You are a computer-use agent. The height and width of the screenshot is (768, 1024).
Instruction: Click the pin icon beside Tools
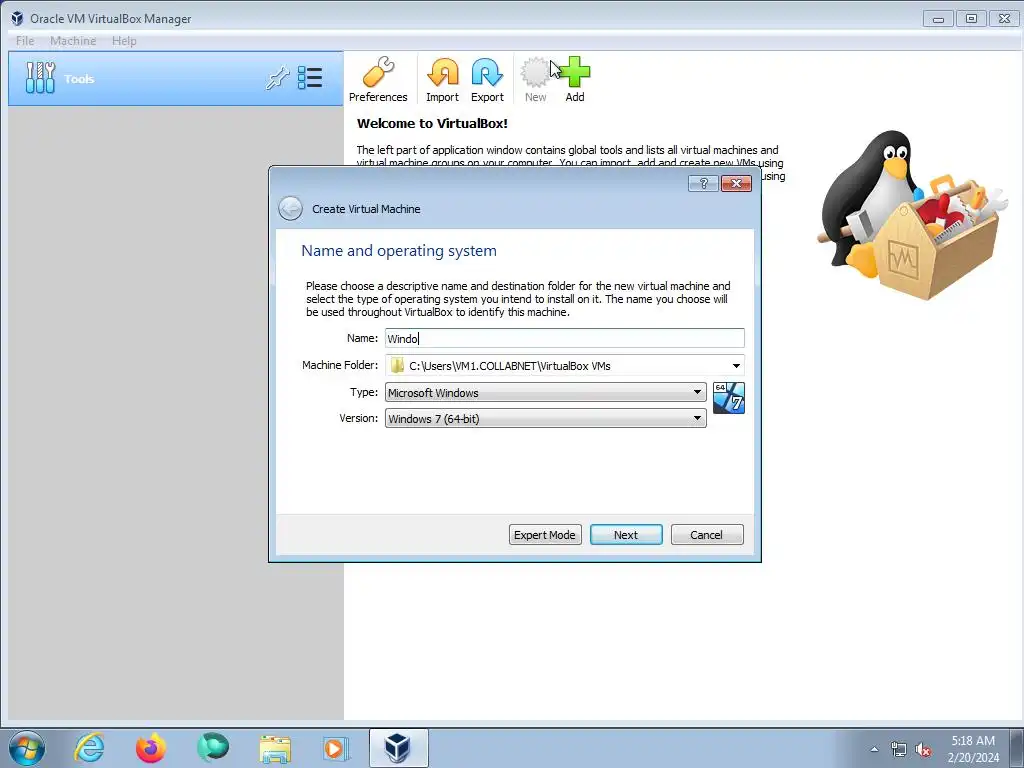click(x=278, y=78)
